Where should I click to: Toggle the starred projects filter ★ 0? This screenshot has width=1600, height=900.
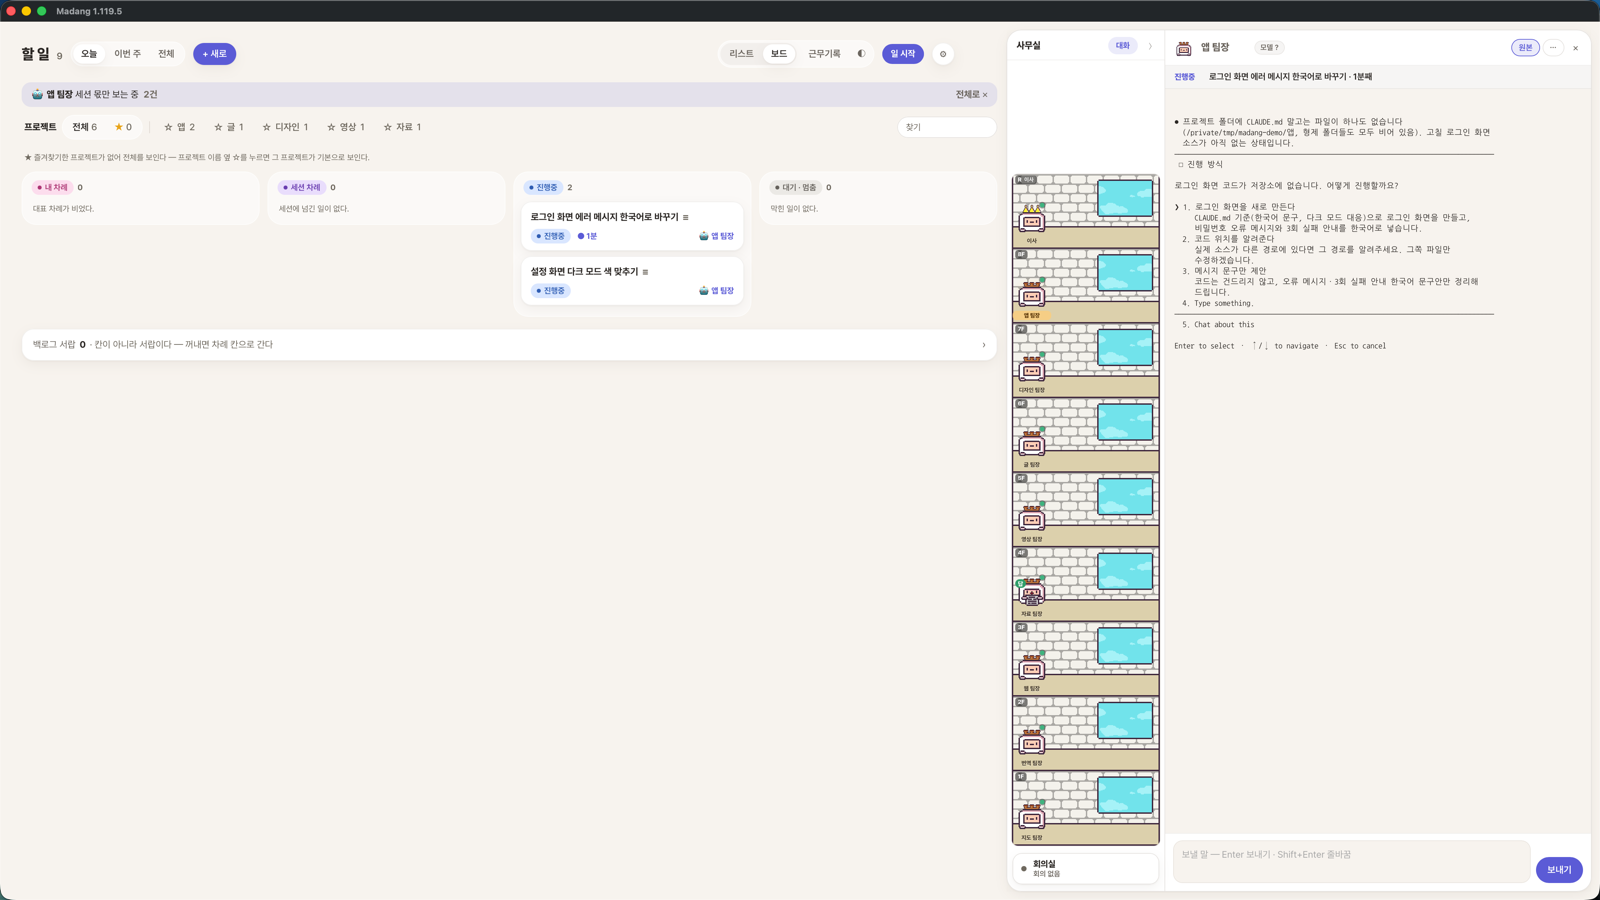[123, 127]
